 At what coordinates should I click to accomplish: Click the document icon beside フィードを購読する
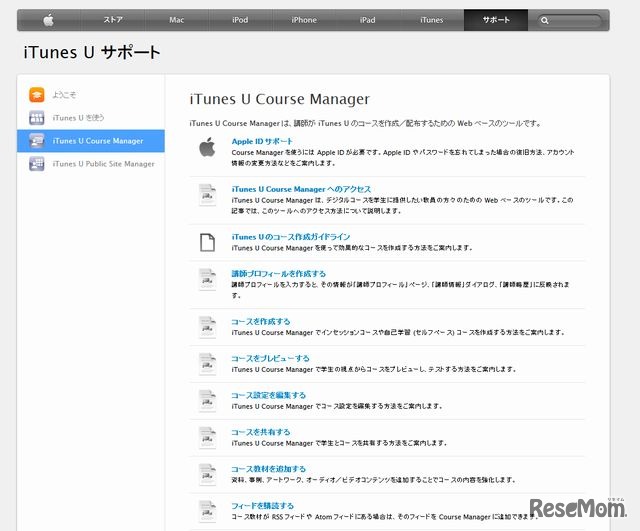pos(207,511)
